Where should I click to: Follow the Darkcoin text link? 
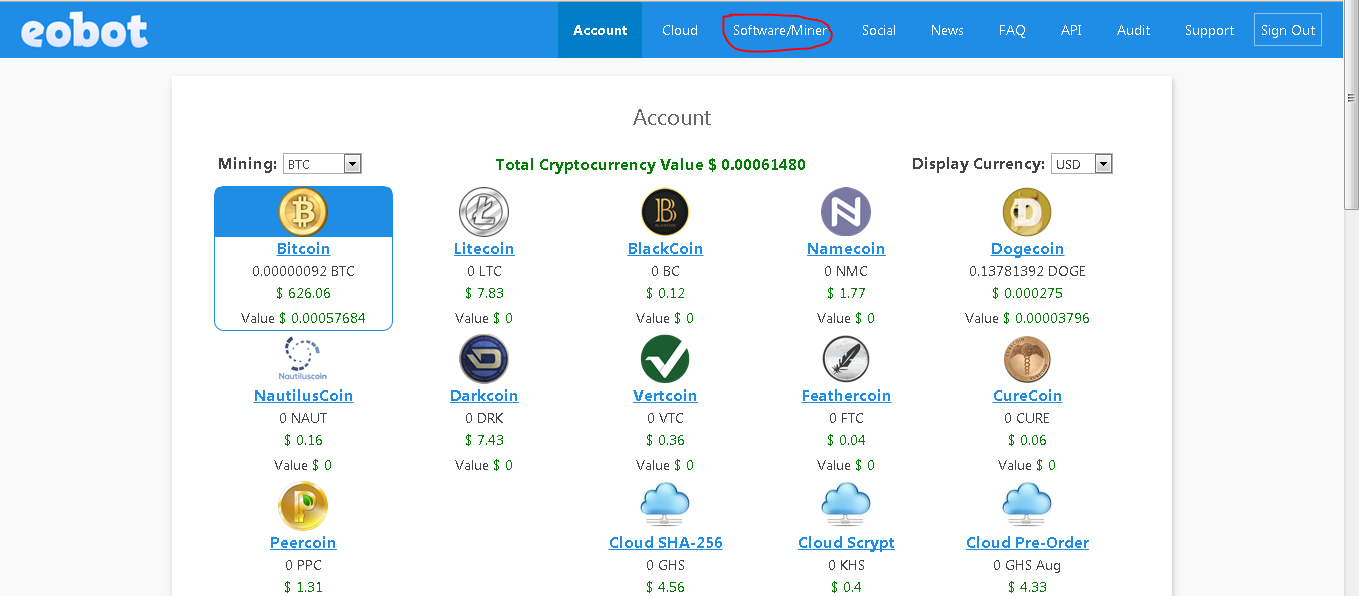coord(484,395)
